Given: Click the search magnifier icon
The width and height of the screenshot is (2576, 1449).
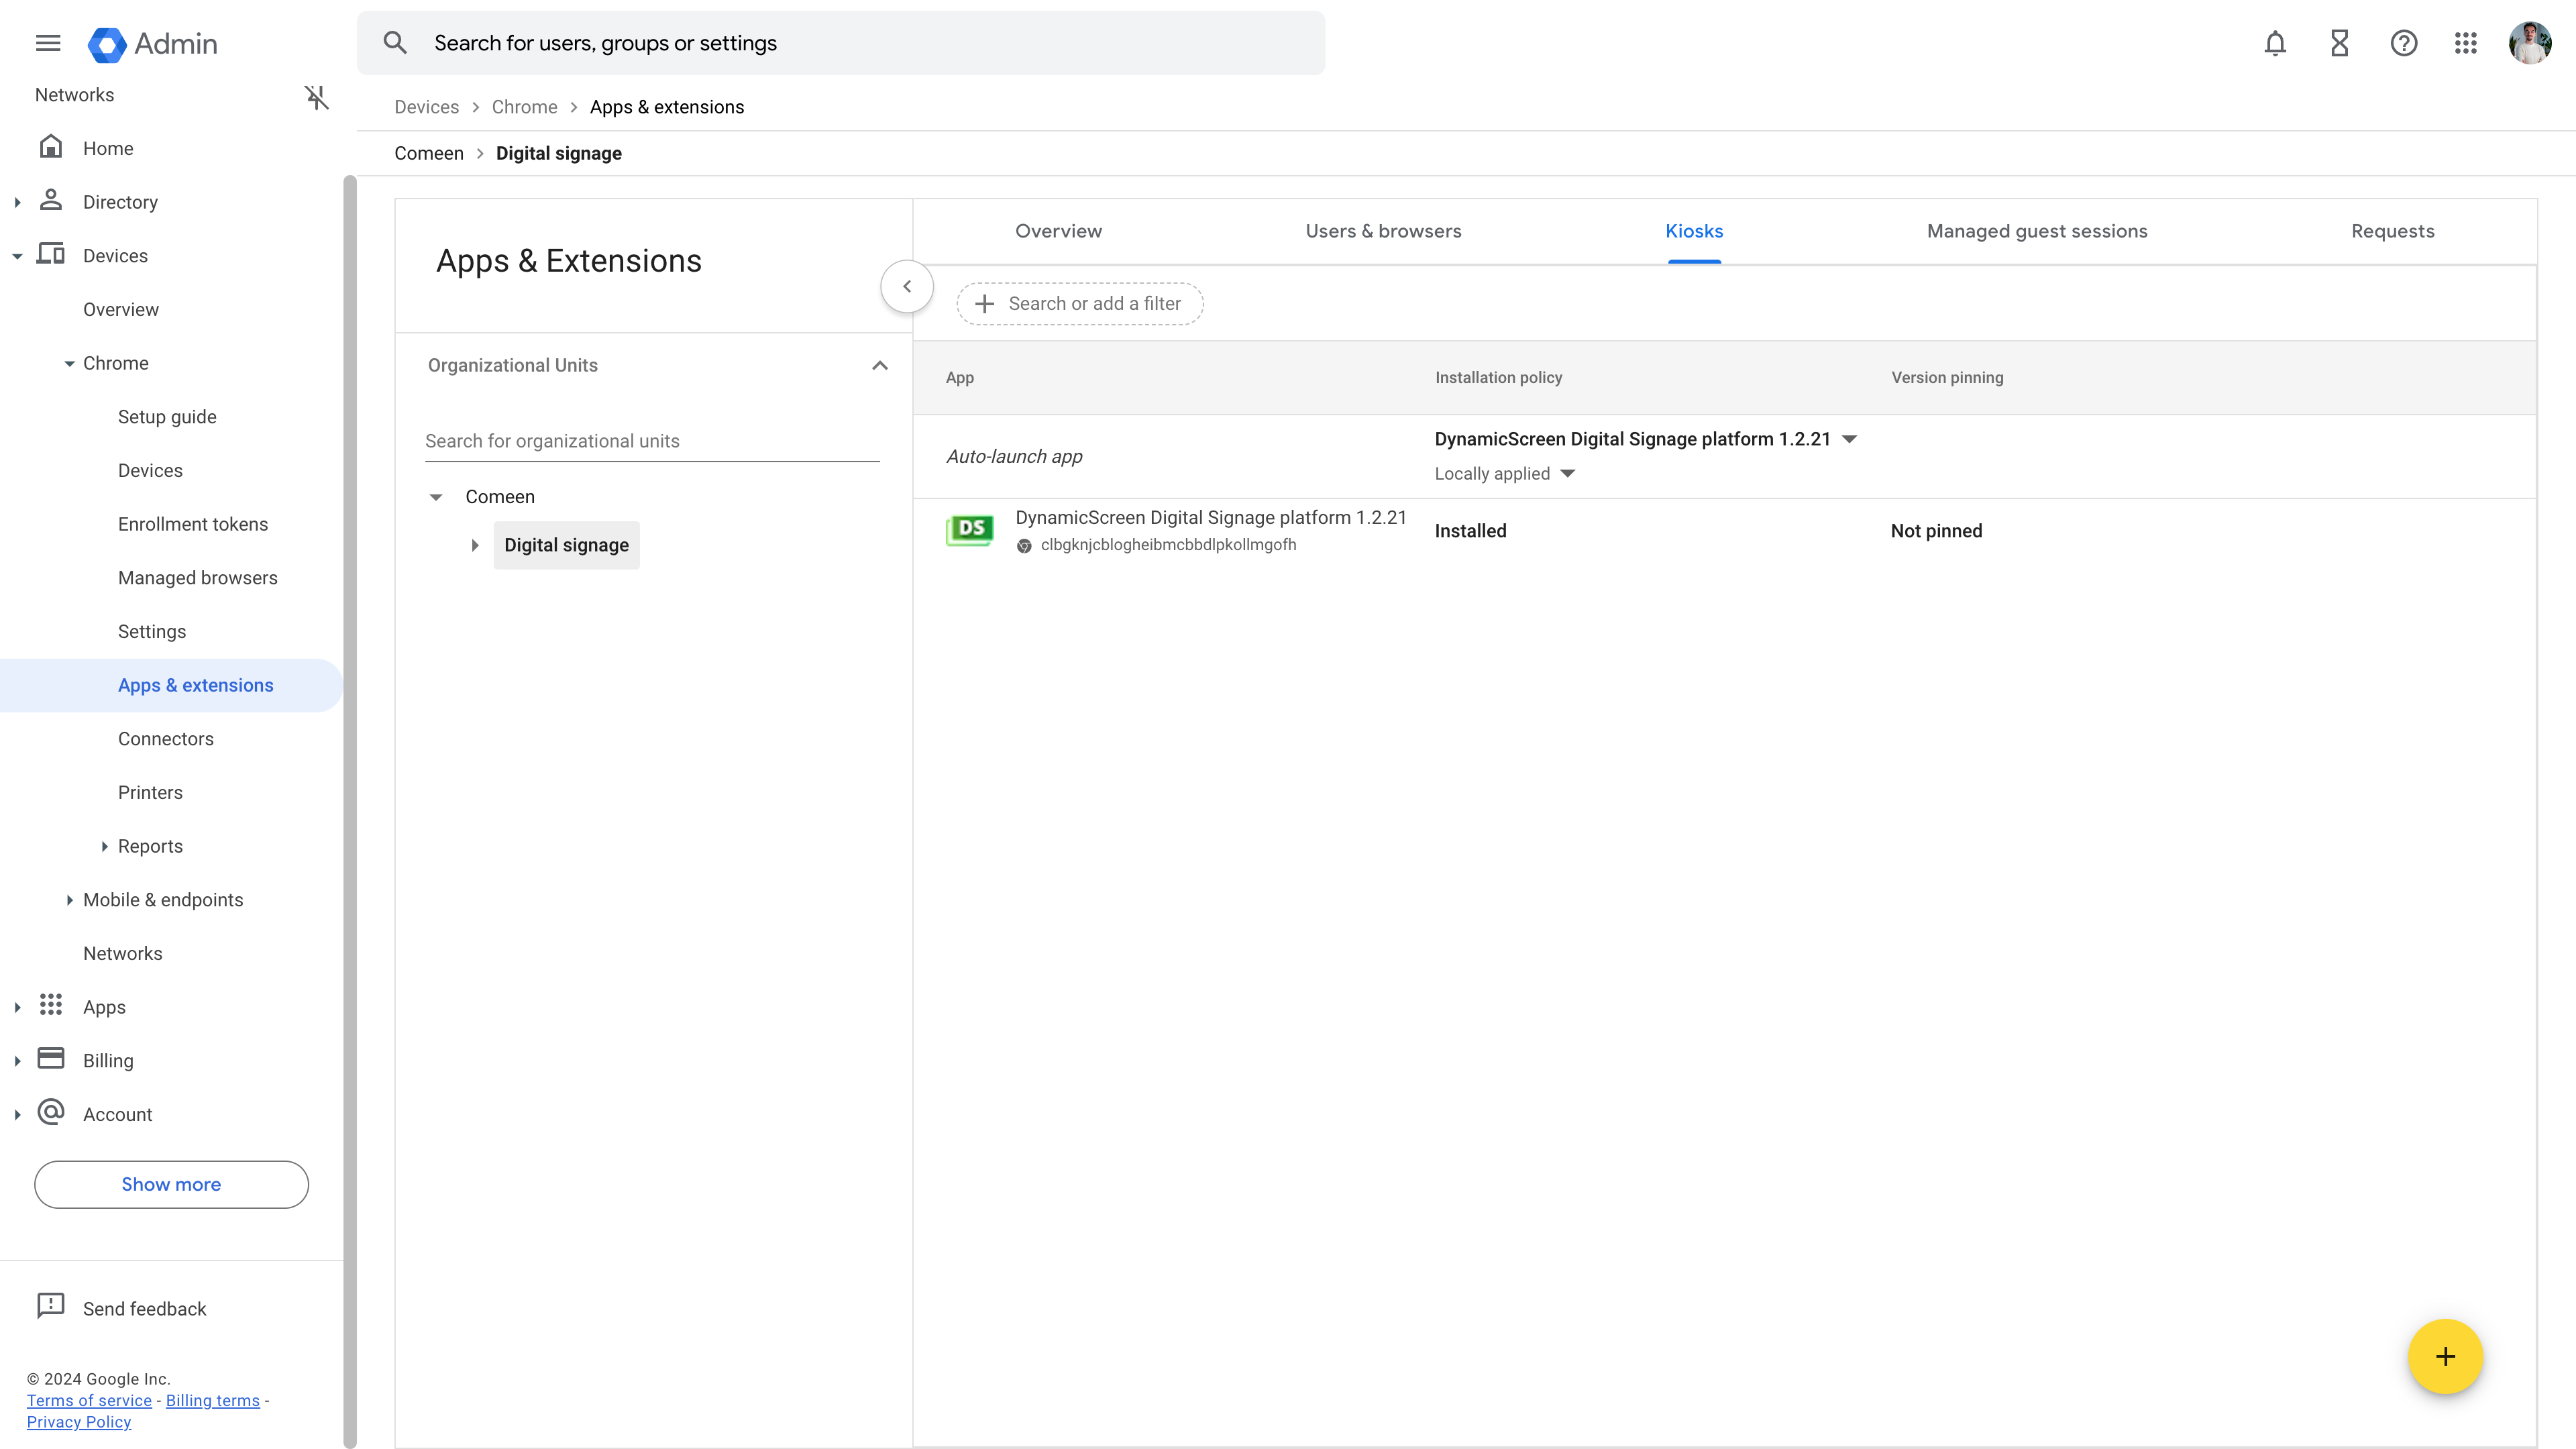Looking at the screenshot, I should [x=395, y=43].
